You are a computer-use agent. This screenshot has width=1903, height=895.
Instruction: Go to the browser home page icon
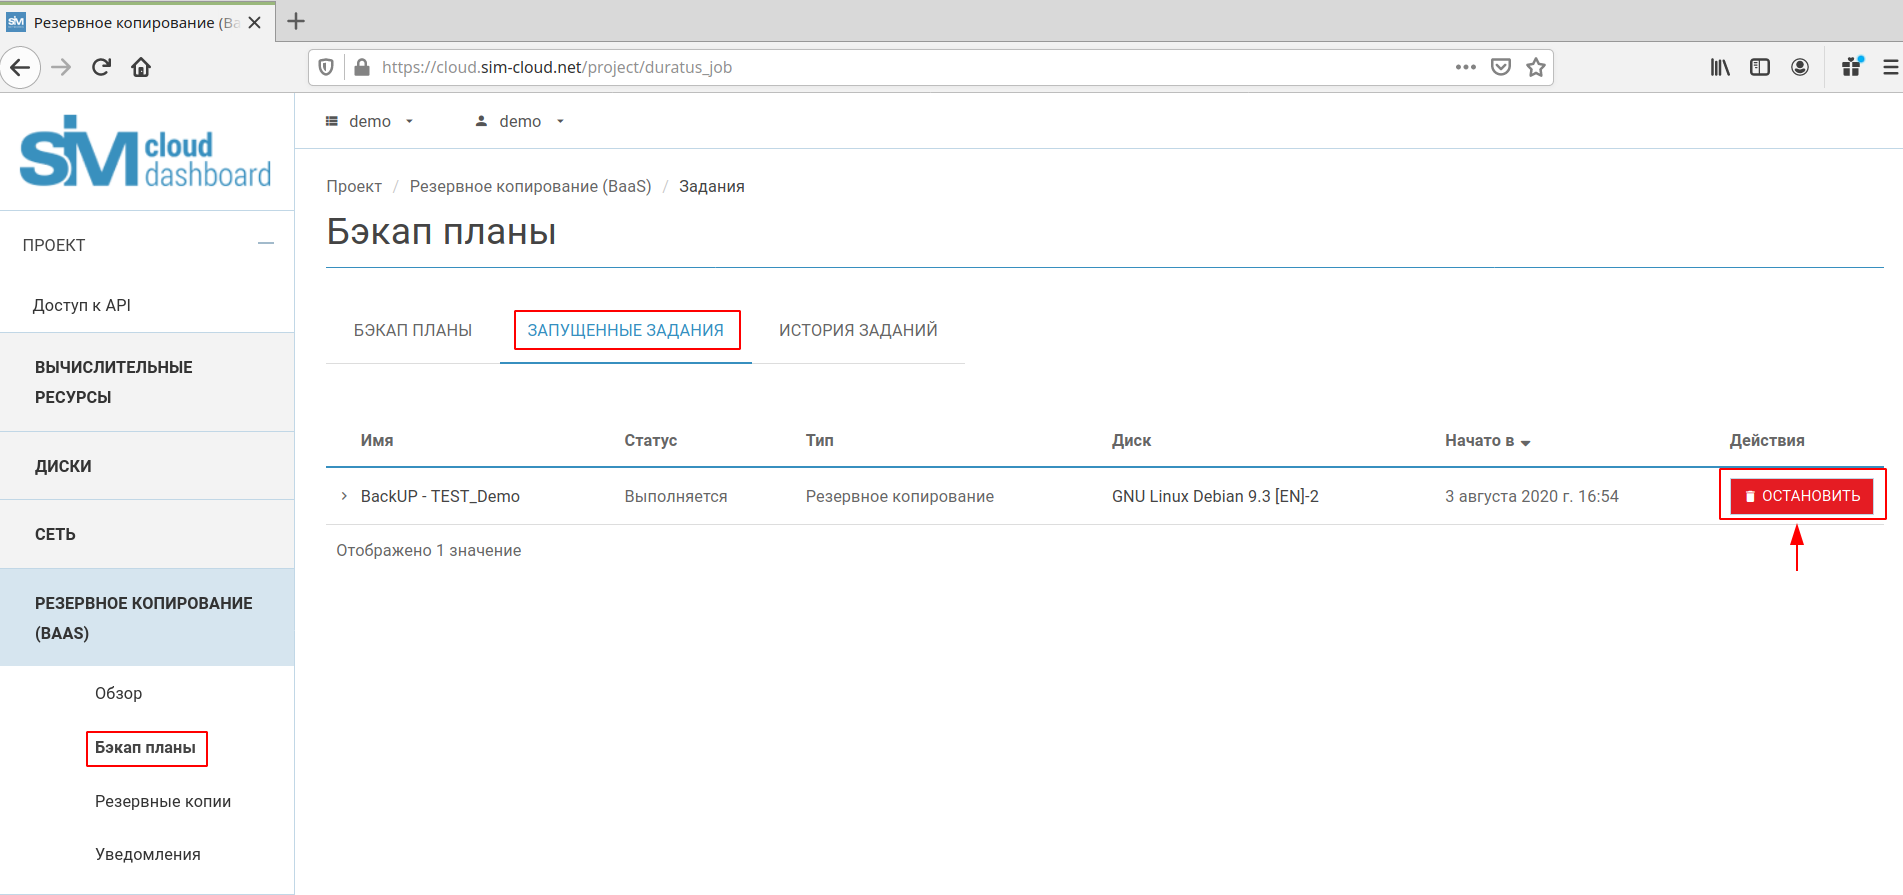(x=141, y=67)
